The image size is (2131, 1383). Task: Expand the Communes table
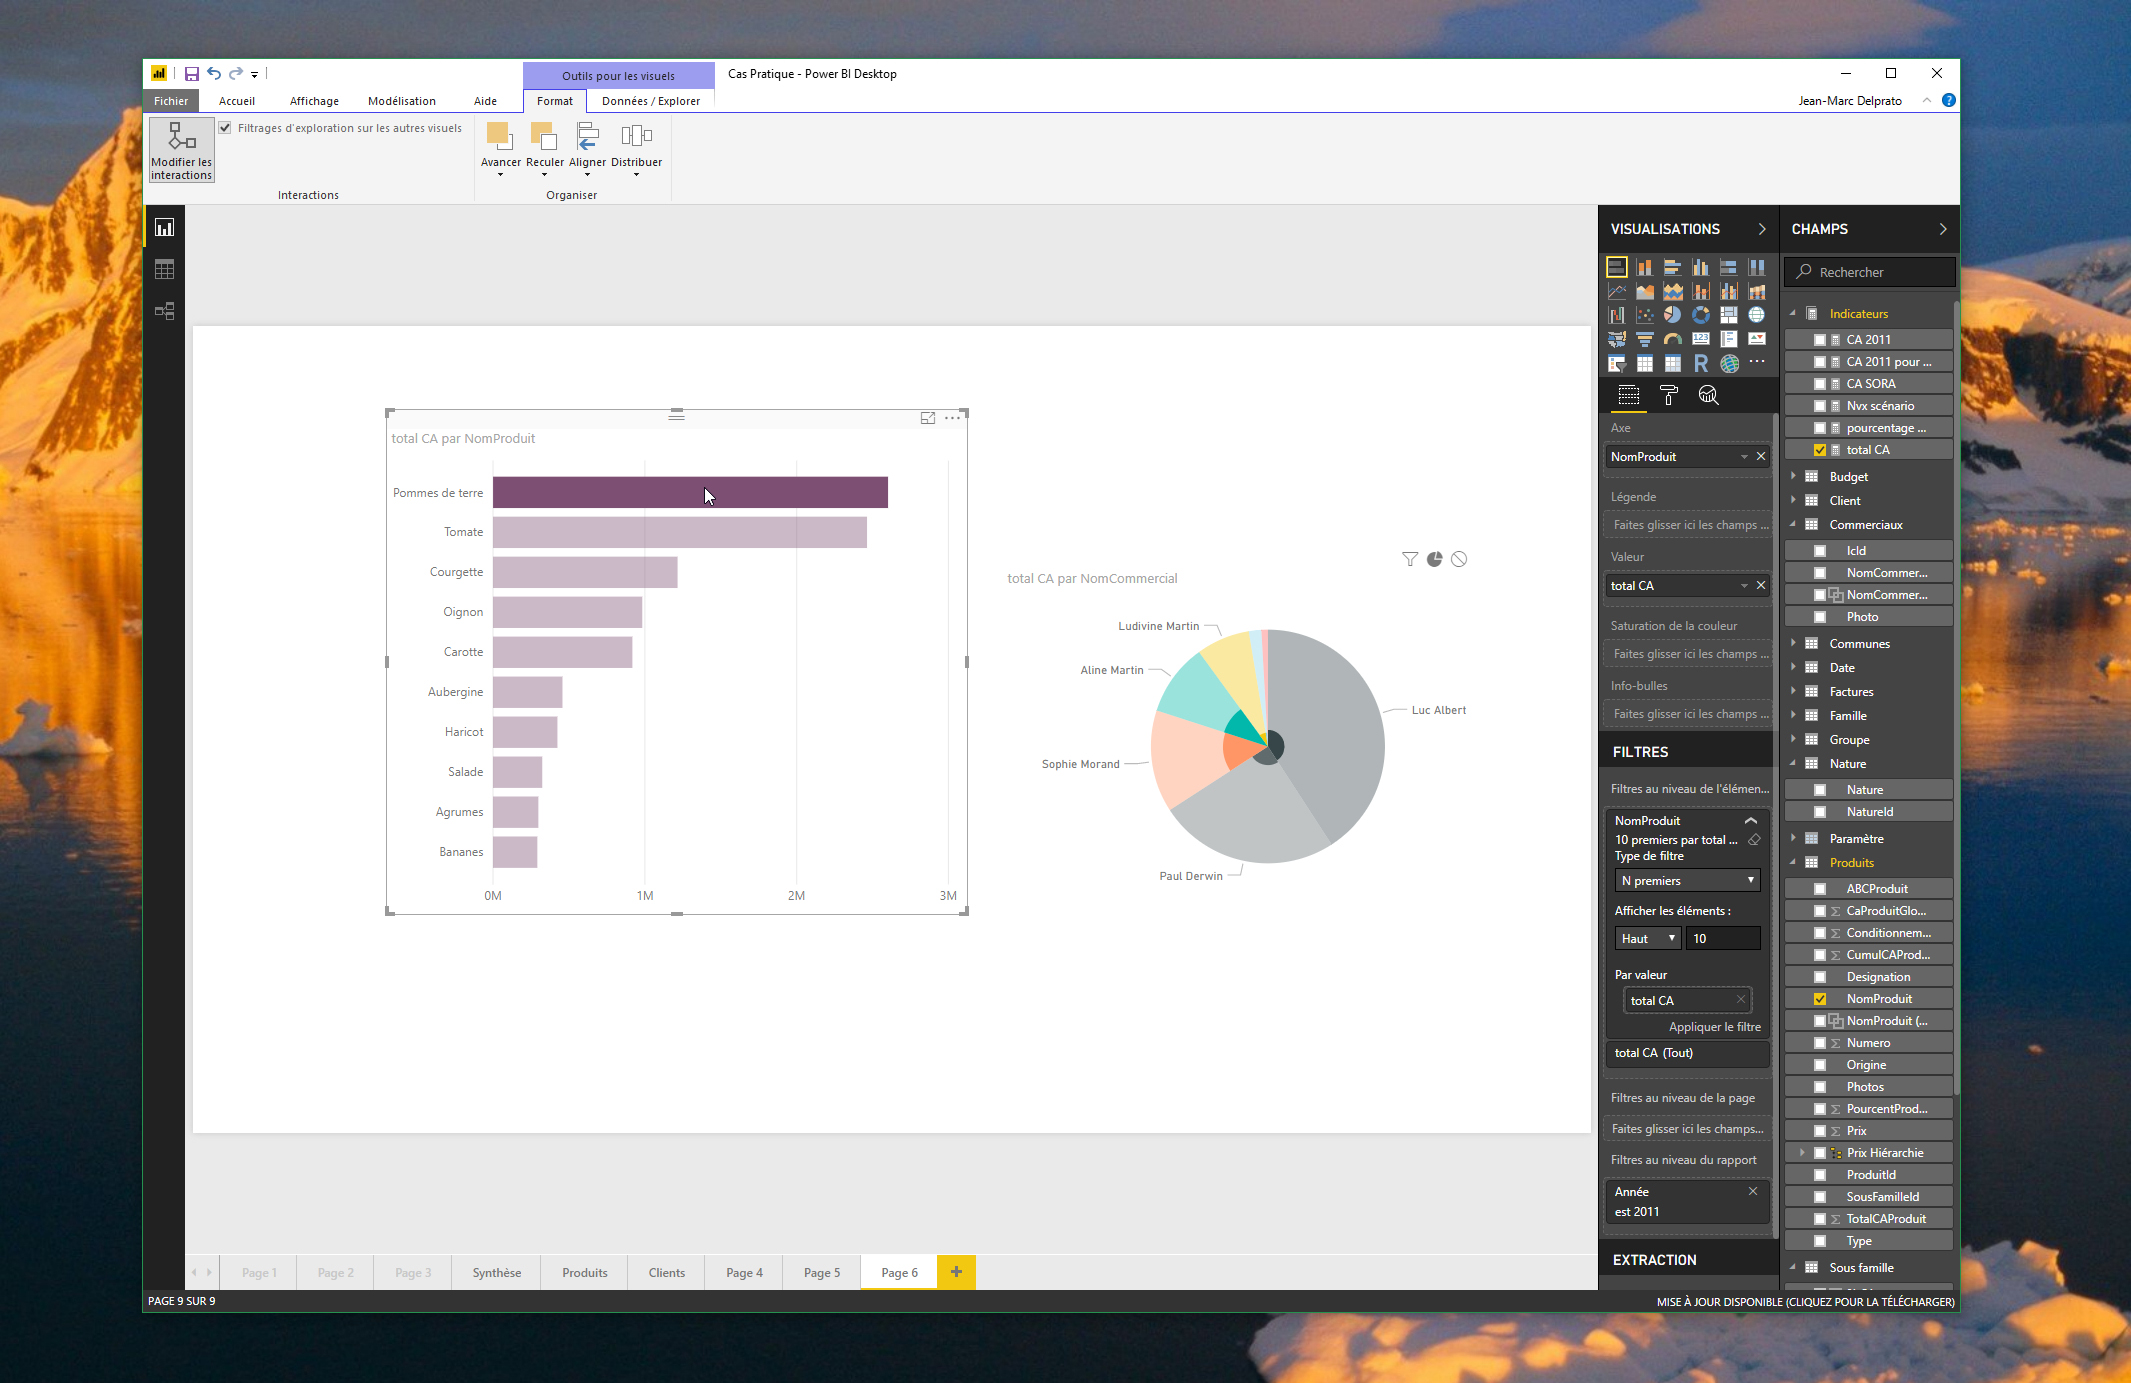pyautogui.click(x=1794, y=643)
